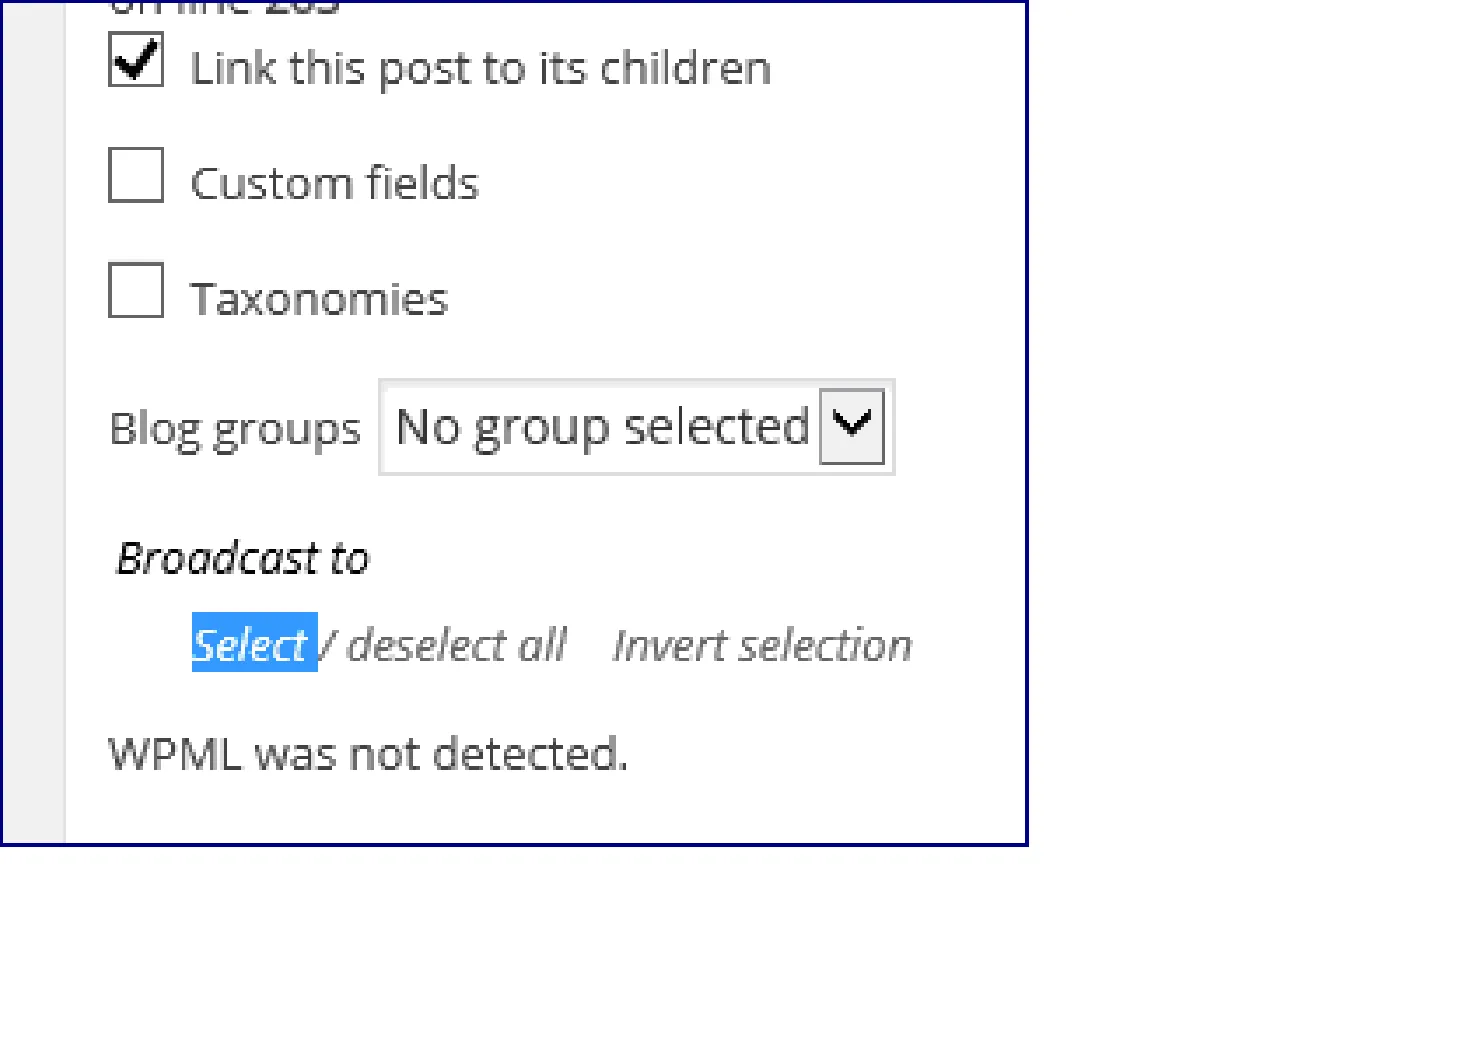
Task: Click the Broadcast to heading
Action: tap(243, 558)
